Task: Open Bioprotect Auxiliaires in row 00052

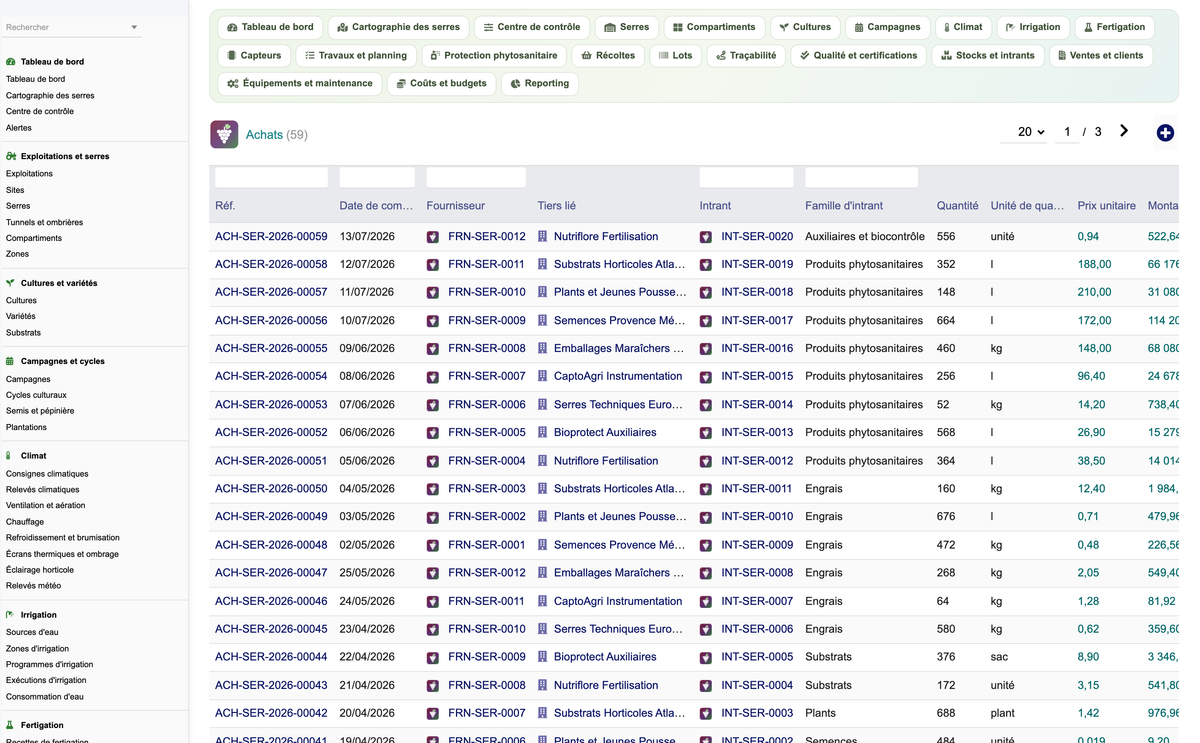Action: click(x=605, y=433)
